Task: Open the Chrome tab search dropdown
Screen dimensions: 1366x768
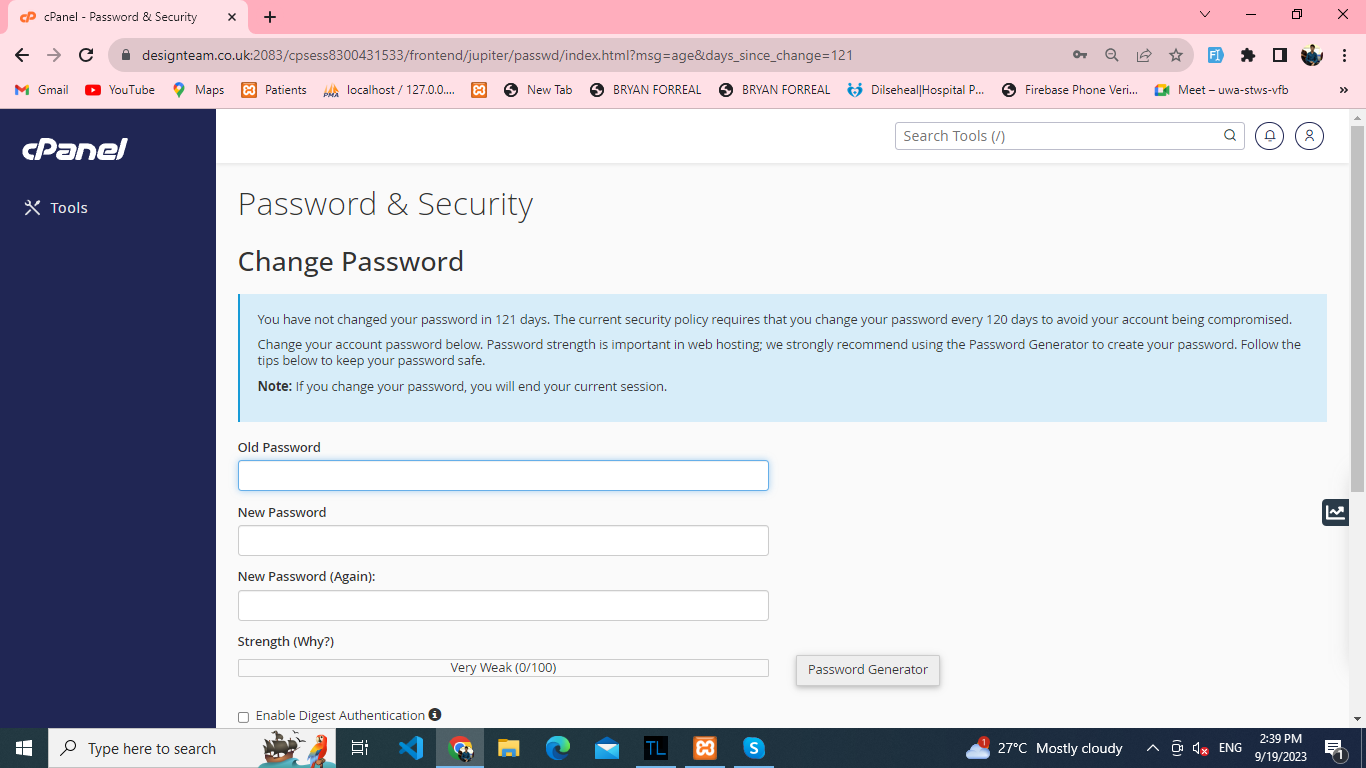Action: click(1205, 15)
